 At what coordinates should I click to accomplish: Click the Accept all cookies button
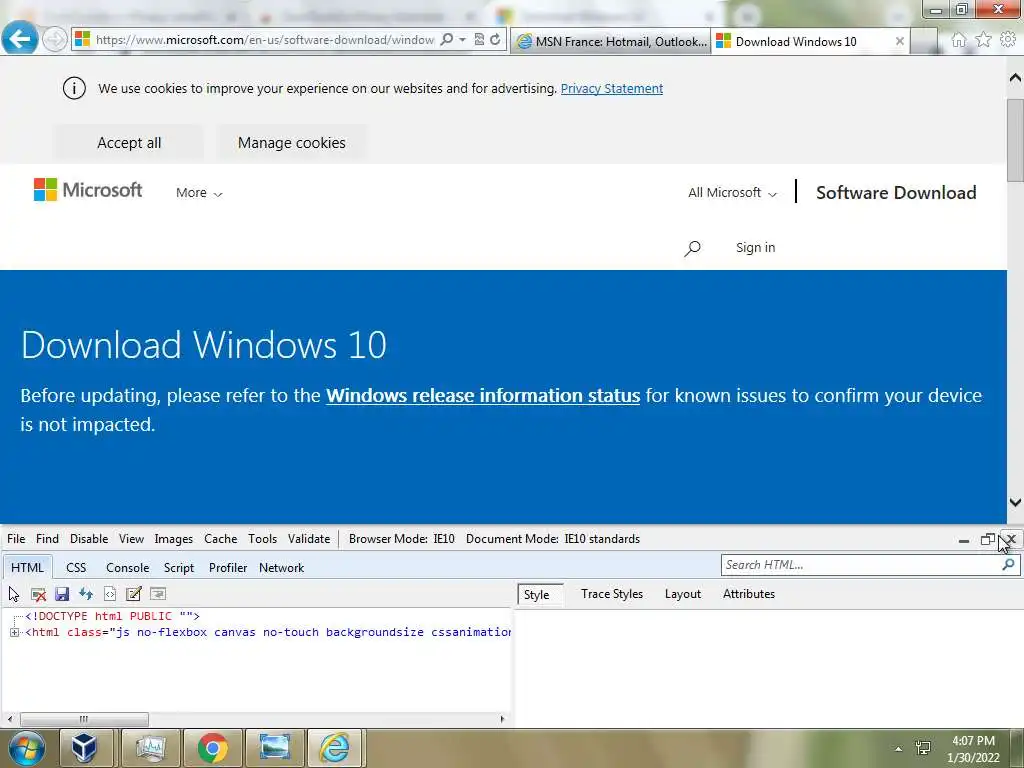(x=129, y=142)
